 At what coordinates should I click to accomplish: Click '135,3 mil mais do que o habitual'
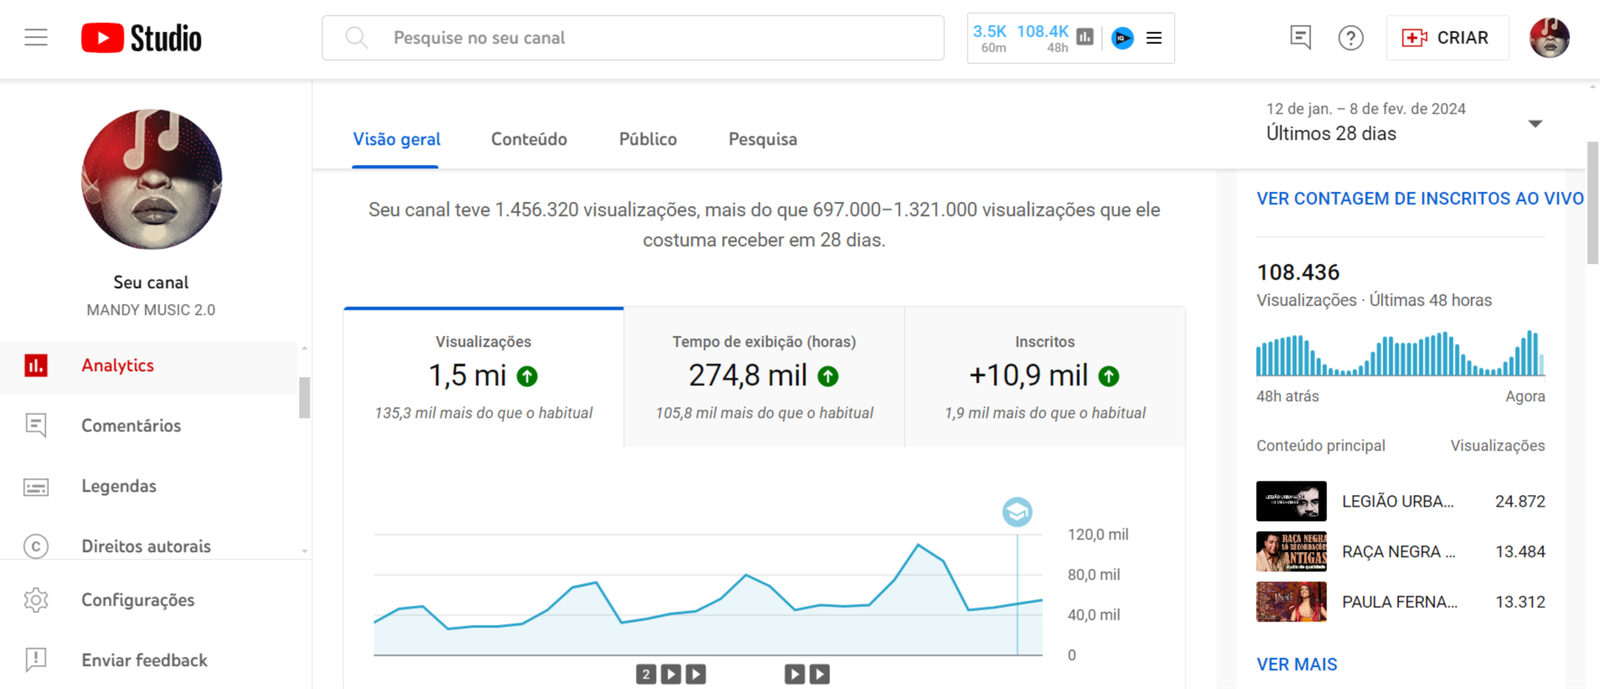(x=484, y=413)
